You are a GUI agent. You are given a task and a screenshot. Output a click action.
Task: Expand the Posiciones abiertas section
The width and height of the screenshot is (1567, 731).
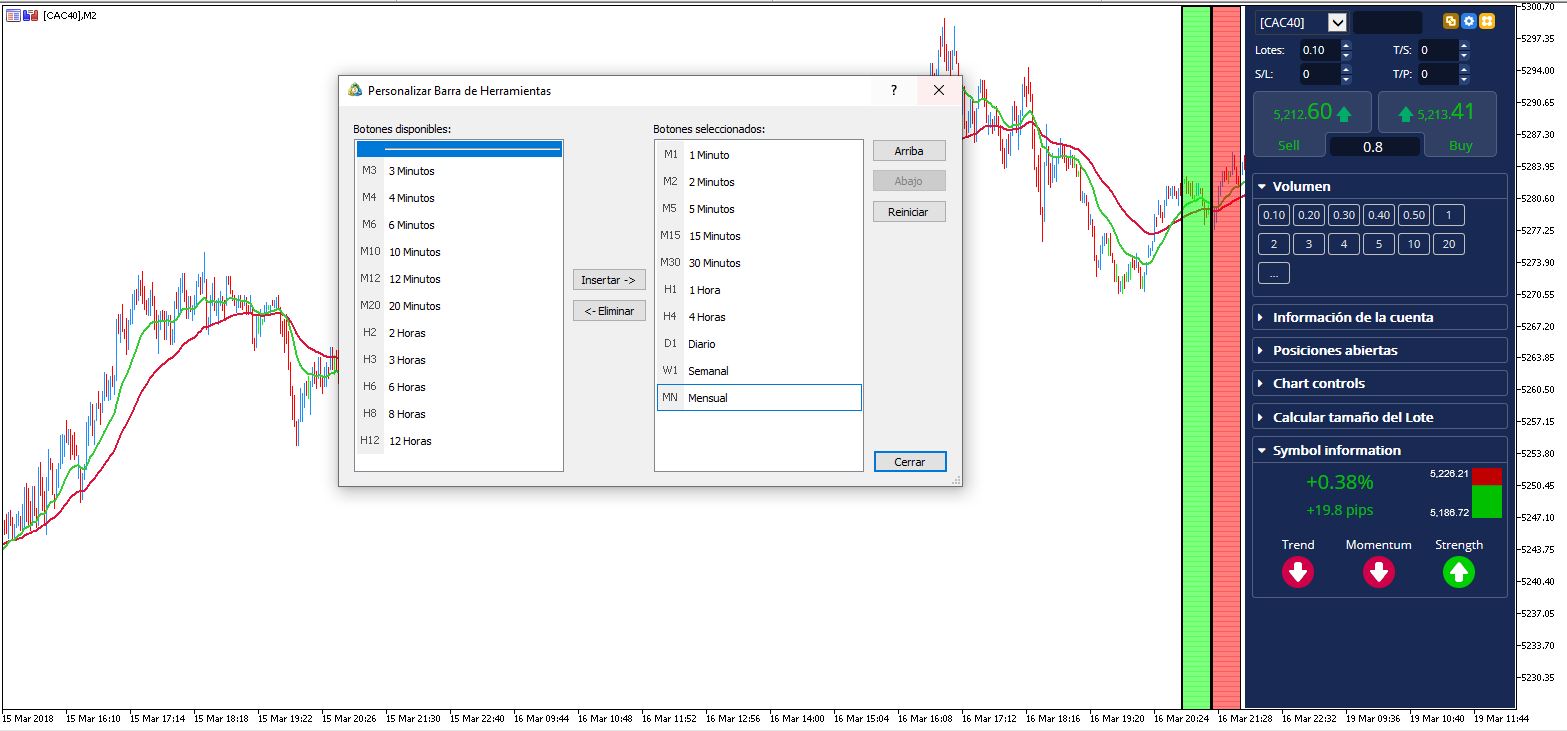[1380, 350]
